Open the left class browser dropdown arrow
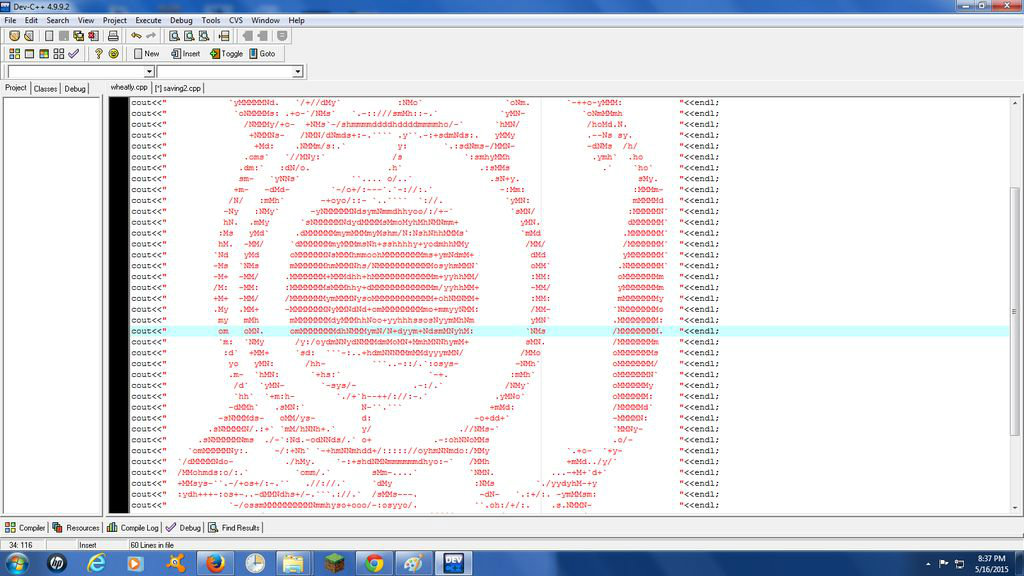 pyautogui.click(x=149, y=72)
